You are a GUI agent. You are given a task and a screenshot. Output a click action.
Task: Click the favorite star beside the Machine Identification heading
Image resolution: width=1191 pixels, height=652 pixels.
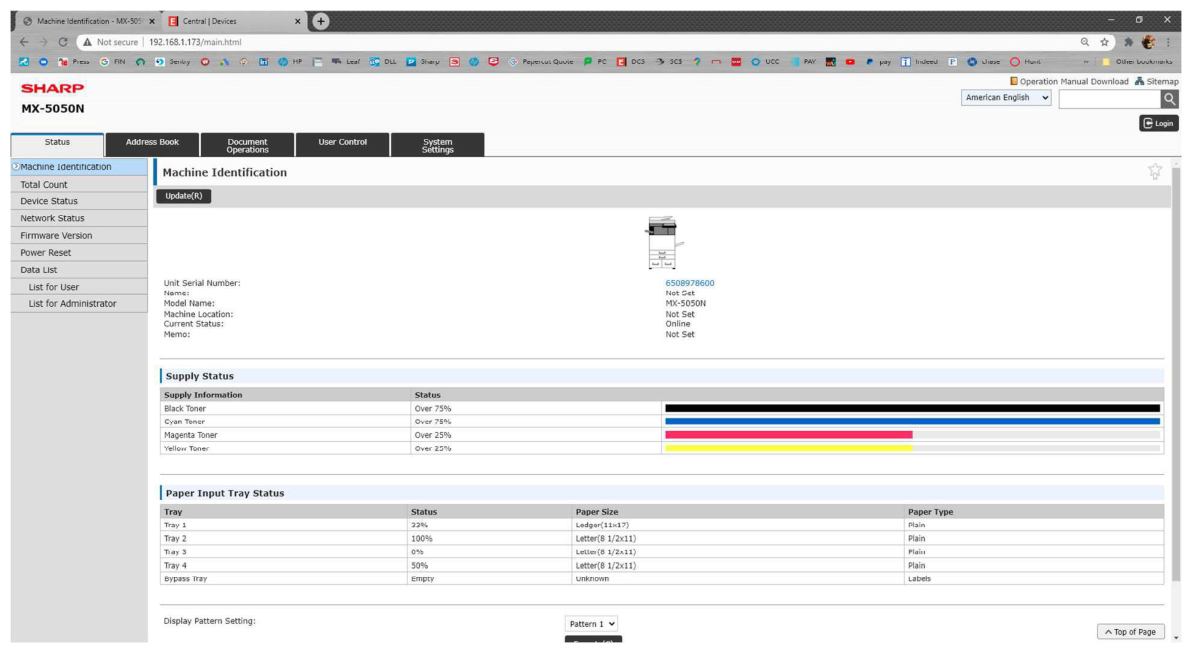click(x=1155, y=172)
